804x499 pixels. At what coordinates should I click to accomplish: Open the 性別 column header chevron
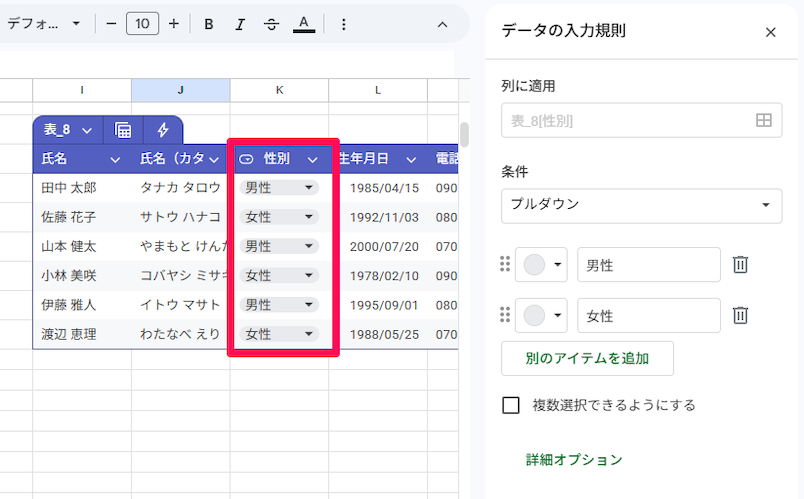pyautogui.click(x=313, y=160)
